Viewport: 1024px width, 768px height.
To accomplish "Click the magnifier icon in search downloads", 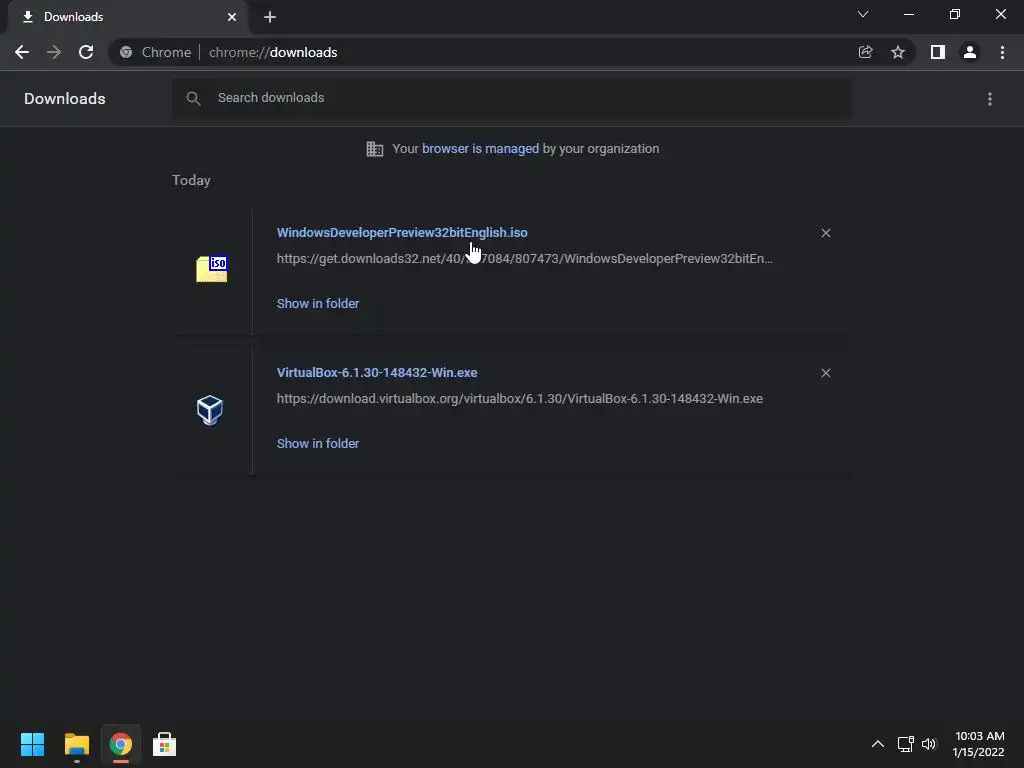I will click(x=193, y=99).
